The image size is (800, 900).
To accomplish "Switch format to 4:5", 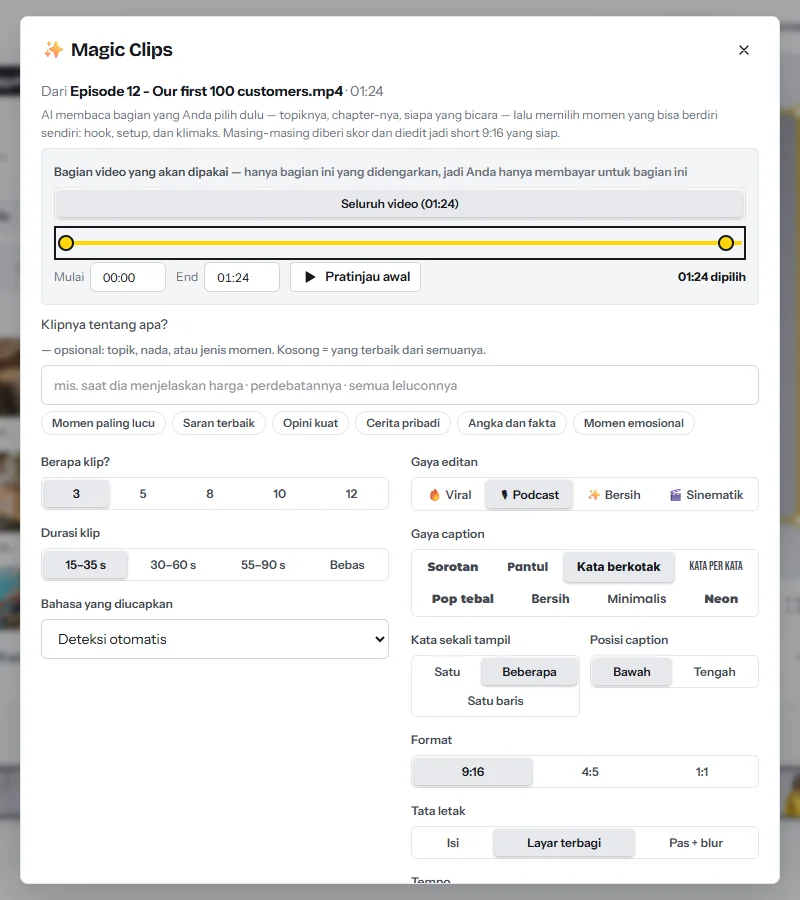I will 590,771.
